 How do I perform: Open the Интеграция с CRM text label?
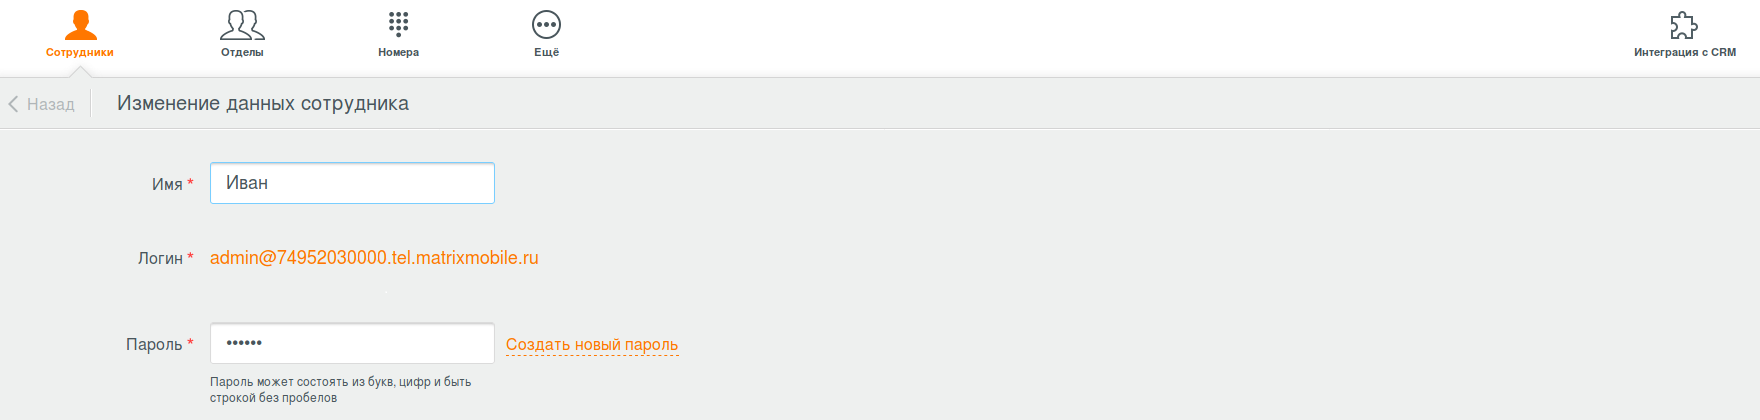click(x=1685, y=52)
